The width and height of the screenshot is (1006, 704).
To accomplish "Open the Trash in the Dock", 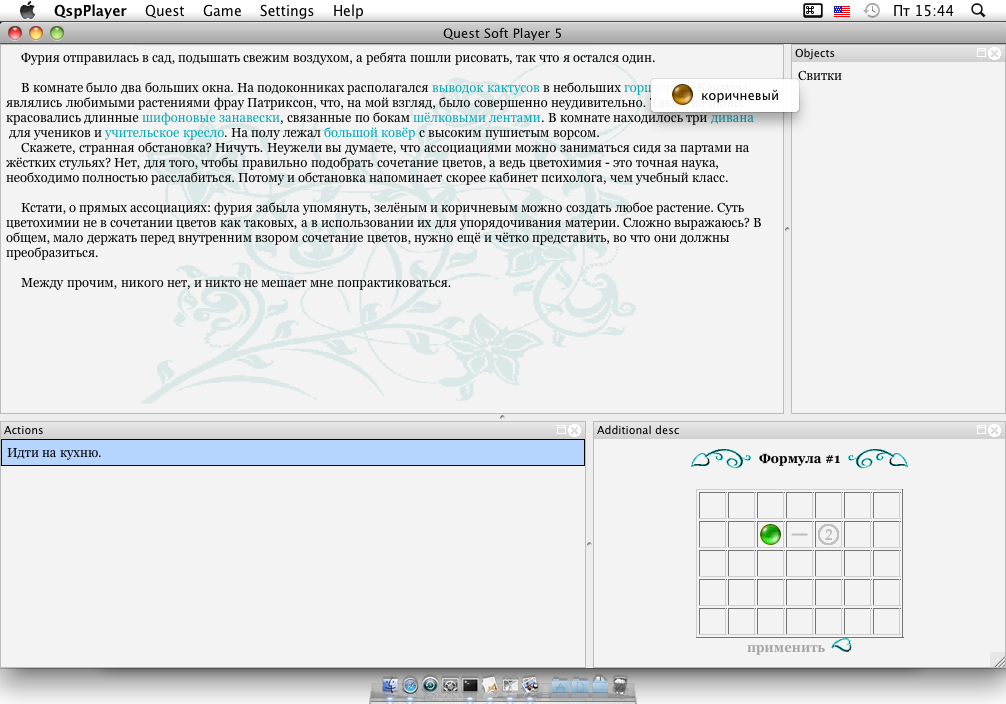I will coord(620,686).
